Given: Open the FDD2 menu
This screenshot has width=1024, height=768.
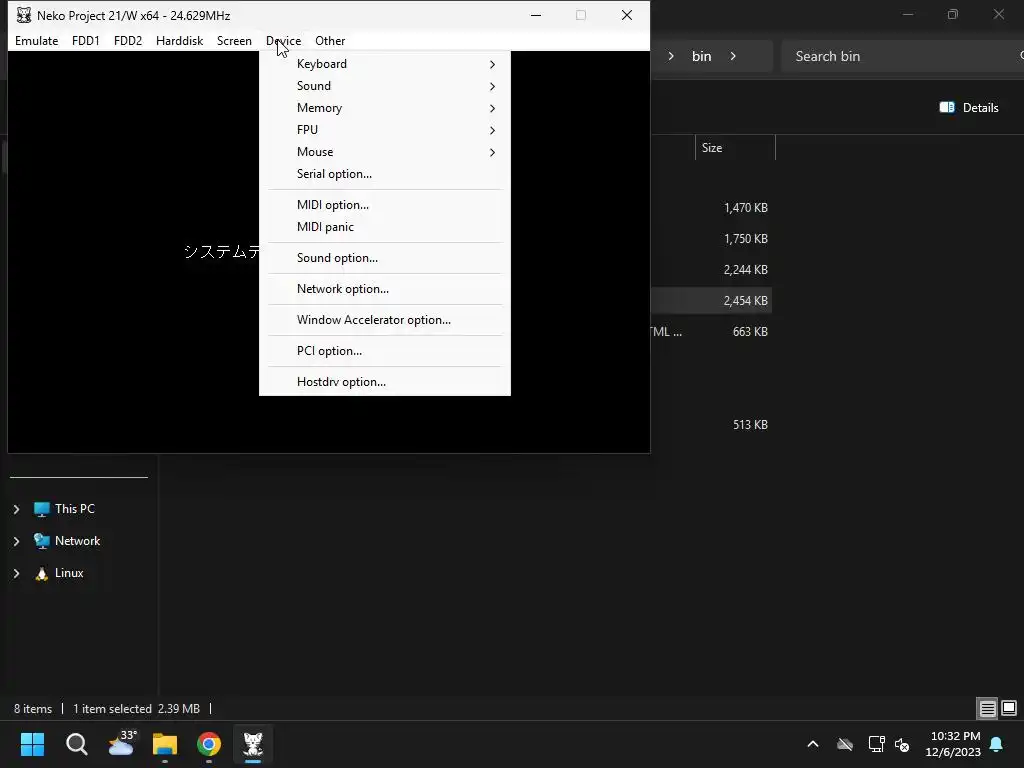Looking at the screenshot, I should pyautogui.click(x=128, y=40).
